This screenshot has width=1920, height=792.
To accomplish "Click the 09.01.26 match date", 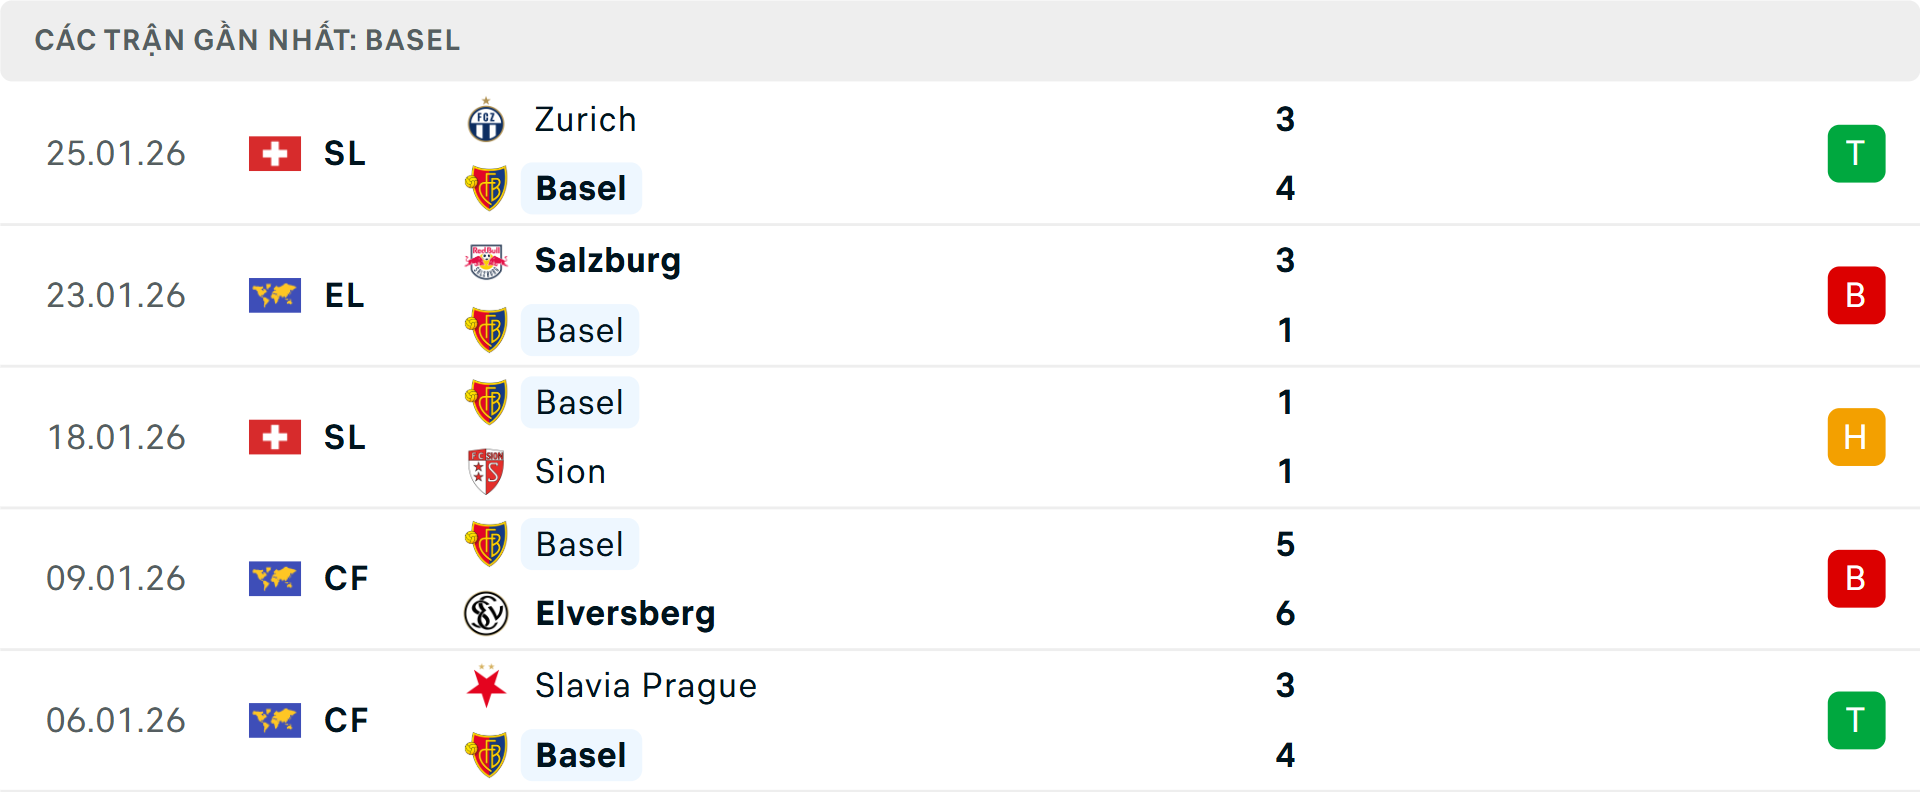I will pyautogui.click(x=116, y=579).
